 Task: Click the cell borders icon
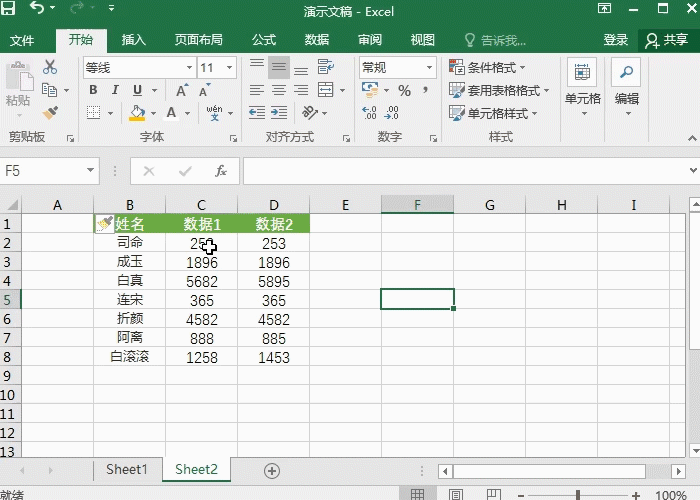(x=93, y=112)
